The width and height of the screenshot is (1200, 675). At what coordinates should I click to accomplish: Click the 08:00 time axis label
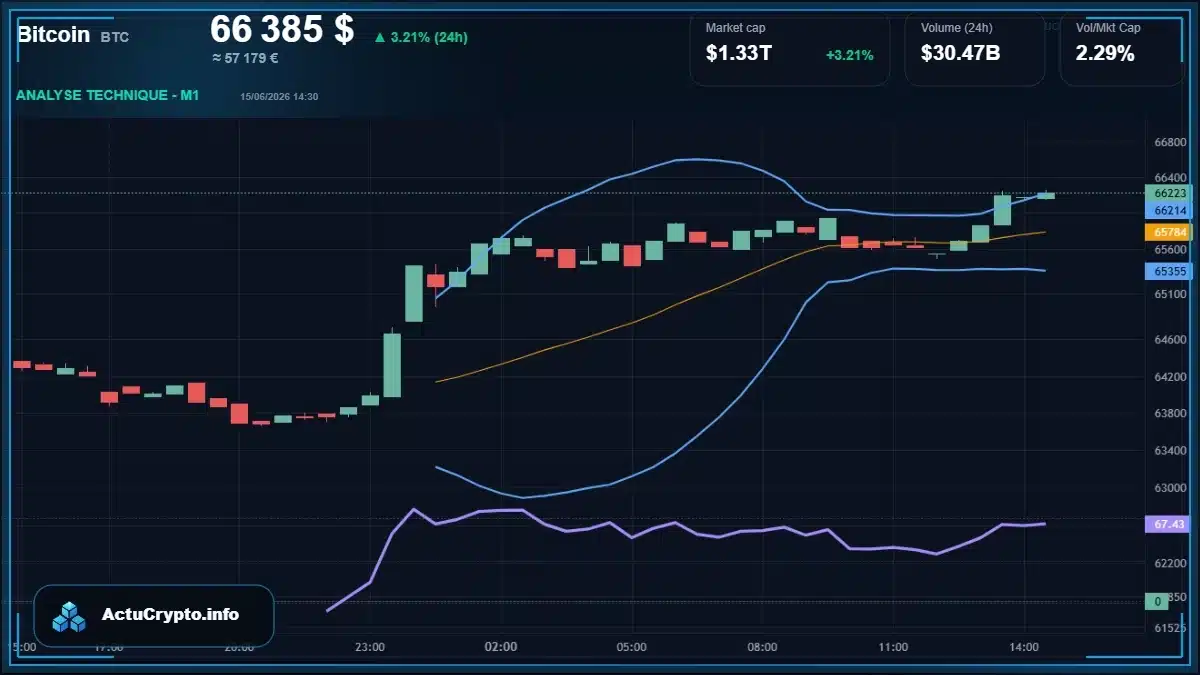763,647
